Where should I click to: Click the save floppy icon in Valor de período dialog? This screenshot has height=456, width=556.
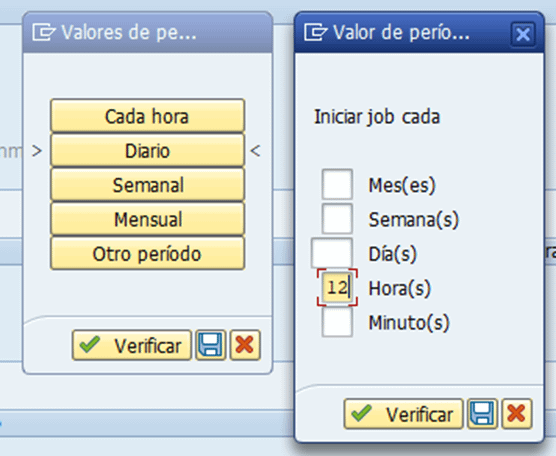[482, 414]
